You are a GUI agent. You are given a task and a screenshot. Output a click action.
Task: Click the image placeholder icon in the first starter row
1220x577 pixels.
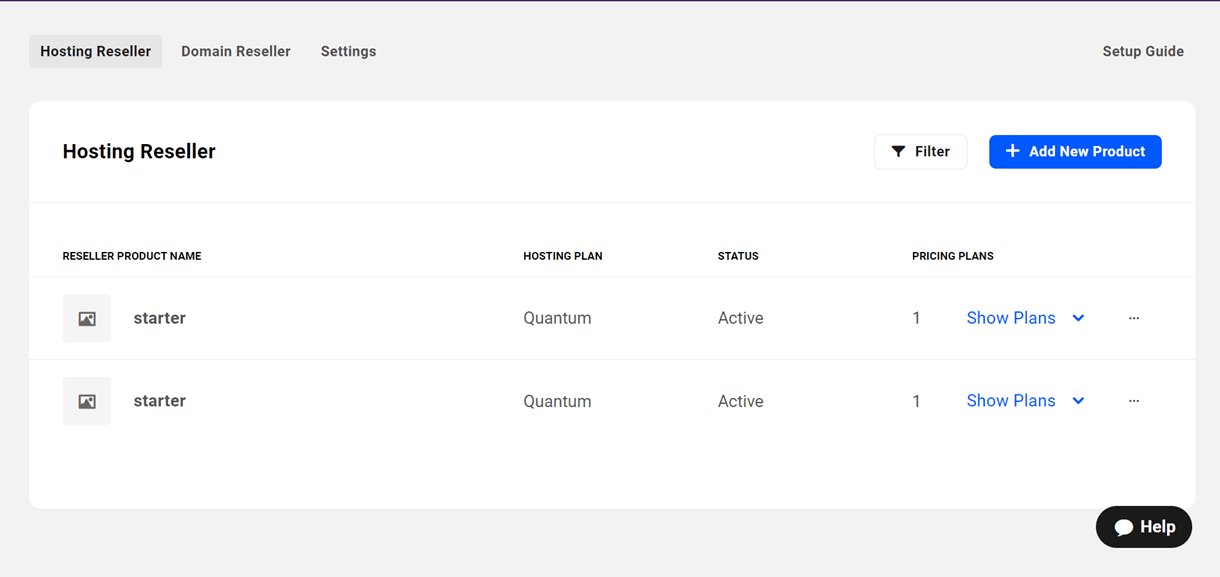click(x=87, y=319)
